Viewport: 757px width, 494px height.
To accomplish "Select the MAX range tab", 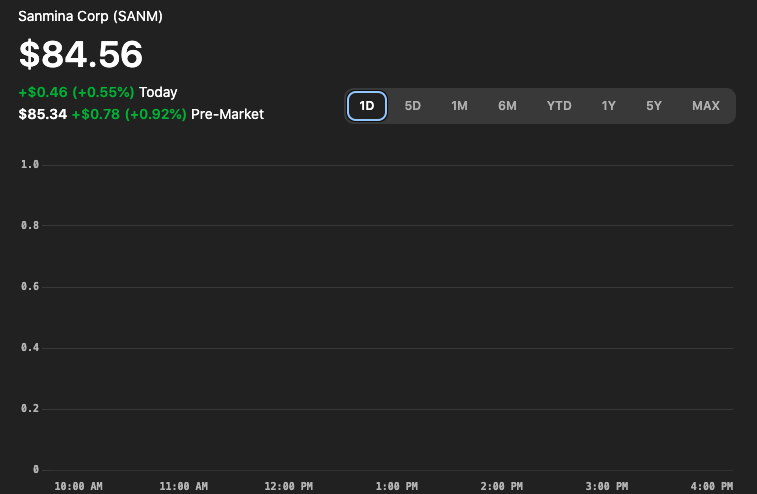I will click(x=706, y=106).
